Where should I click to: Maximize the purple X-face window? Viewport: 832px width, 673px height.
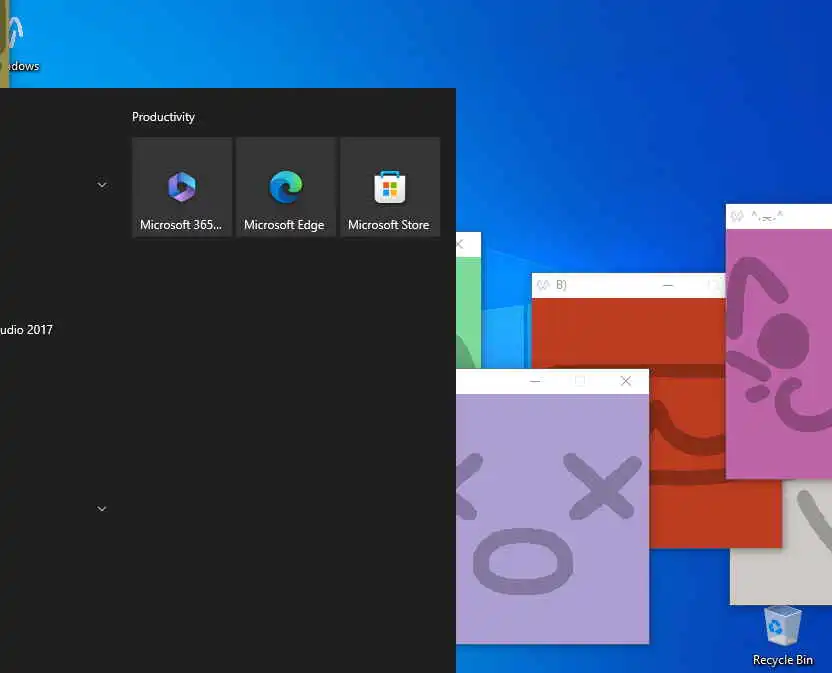580,381
